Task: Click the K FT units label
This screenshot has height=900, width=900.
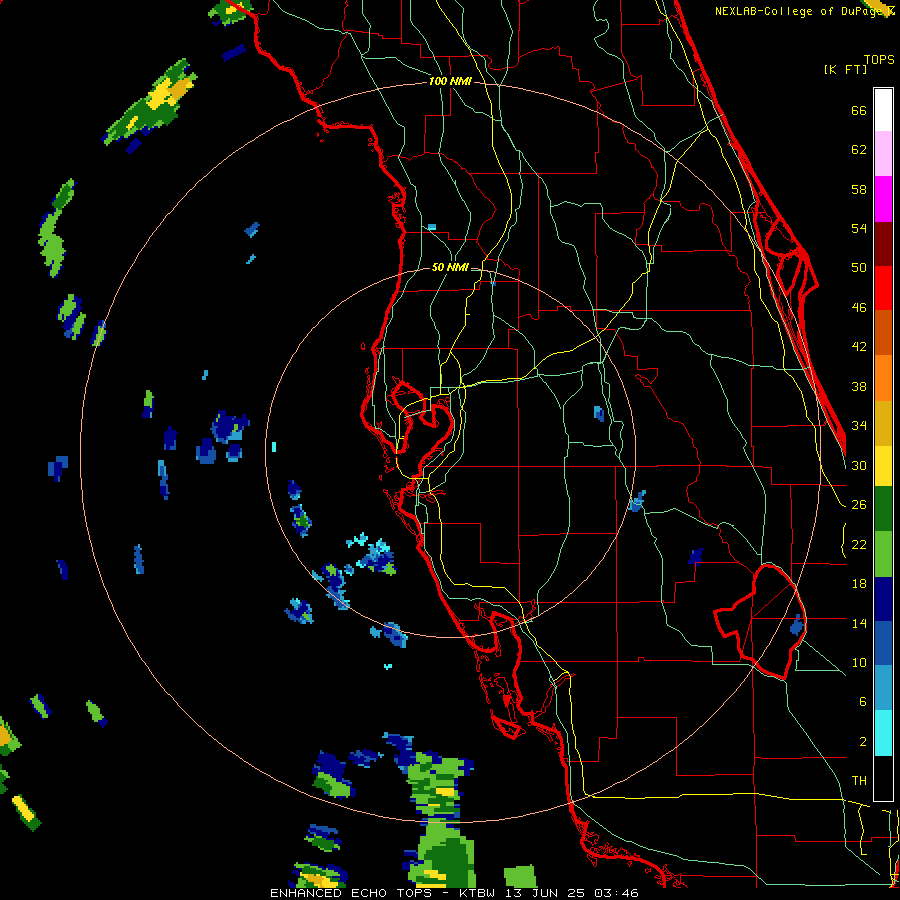Action: pyautogui.click(x=845, y=69)
